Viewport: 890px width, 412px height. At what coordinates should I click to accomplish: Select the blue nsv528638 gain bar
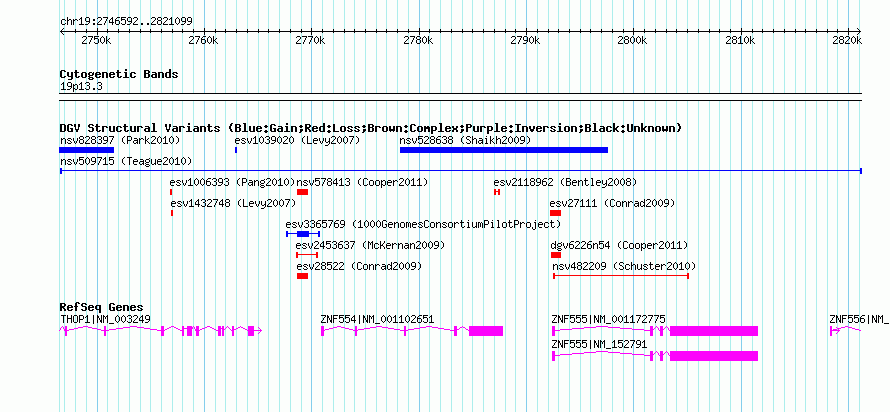pyautogui.click(x=503, y=150)
